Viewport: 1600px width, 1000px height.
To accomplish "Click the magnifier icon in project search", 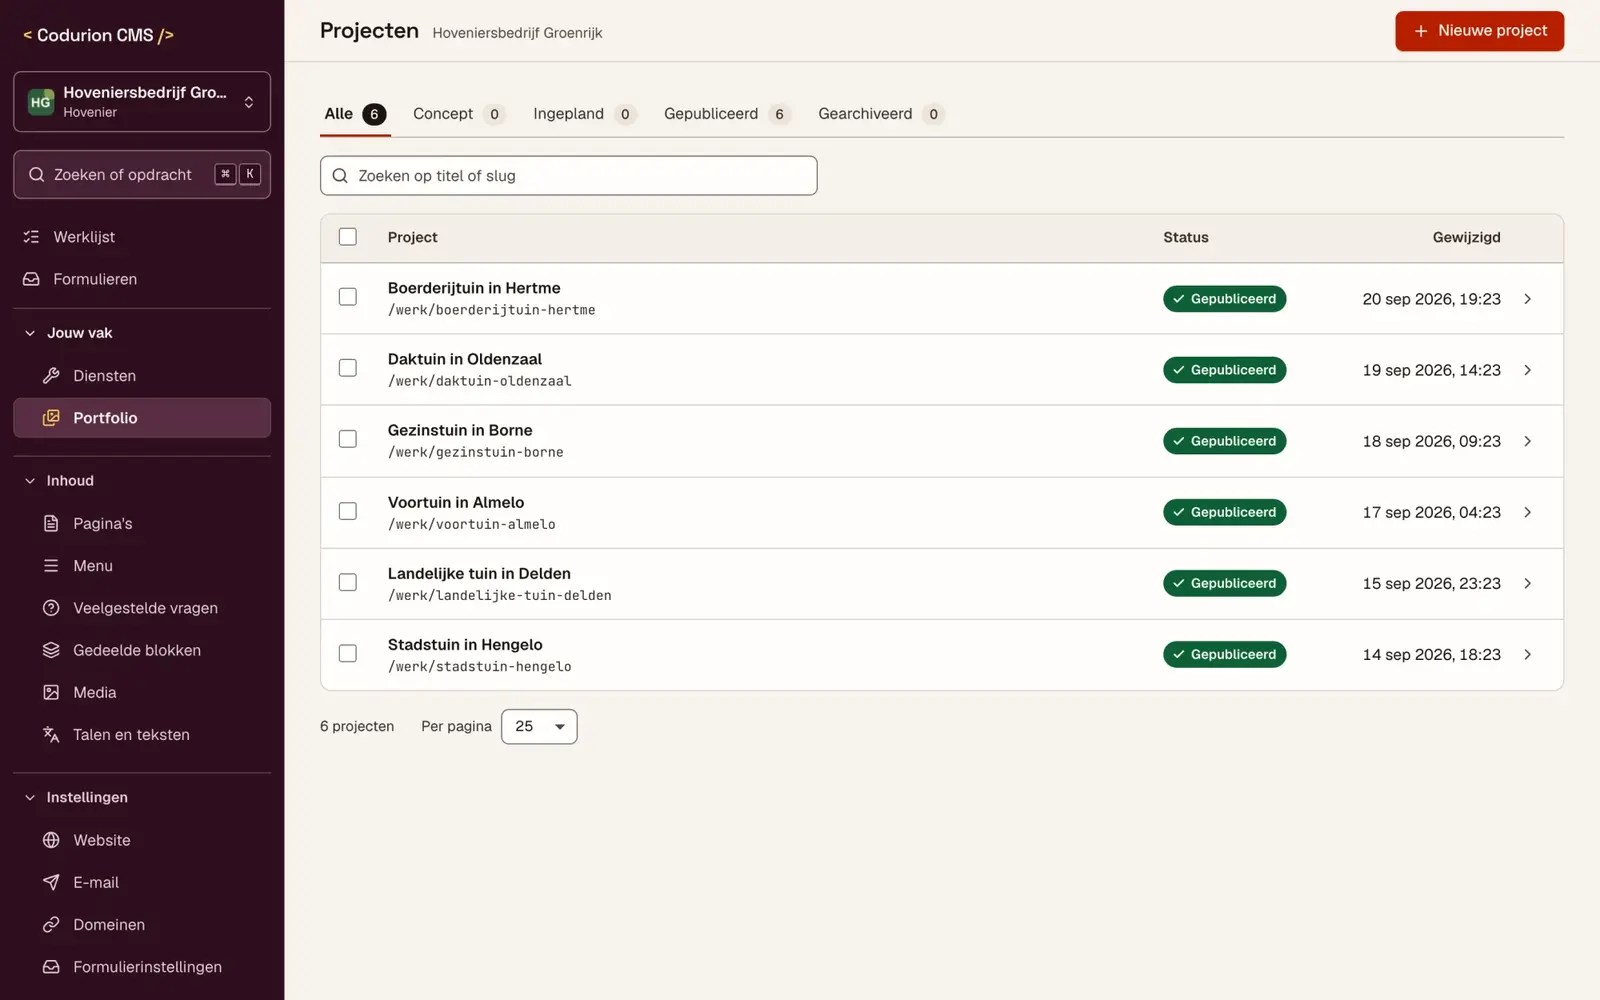I will (x=340, y=176).
